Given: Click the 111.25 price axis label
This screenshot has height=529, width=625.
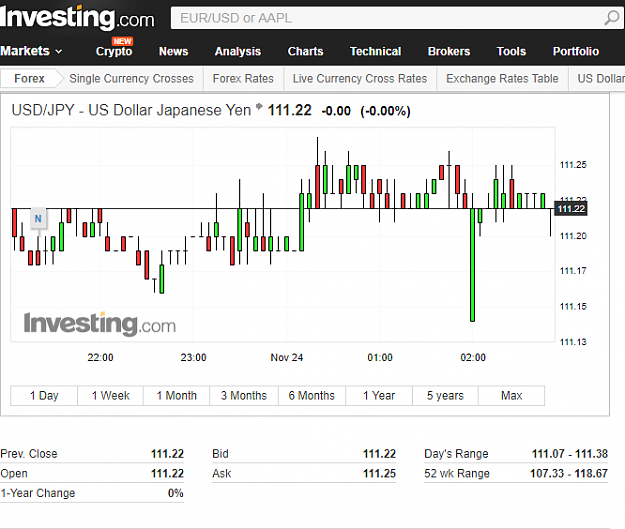Looking at the screenshot, I should pyautogui.click(x=573, y=165).
